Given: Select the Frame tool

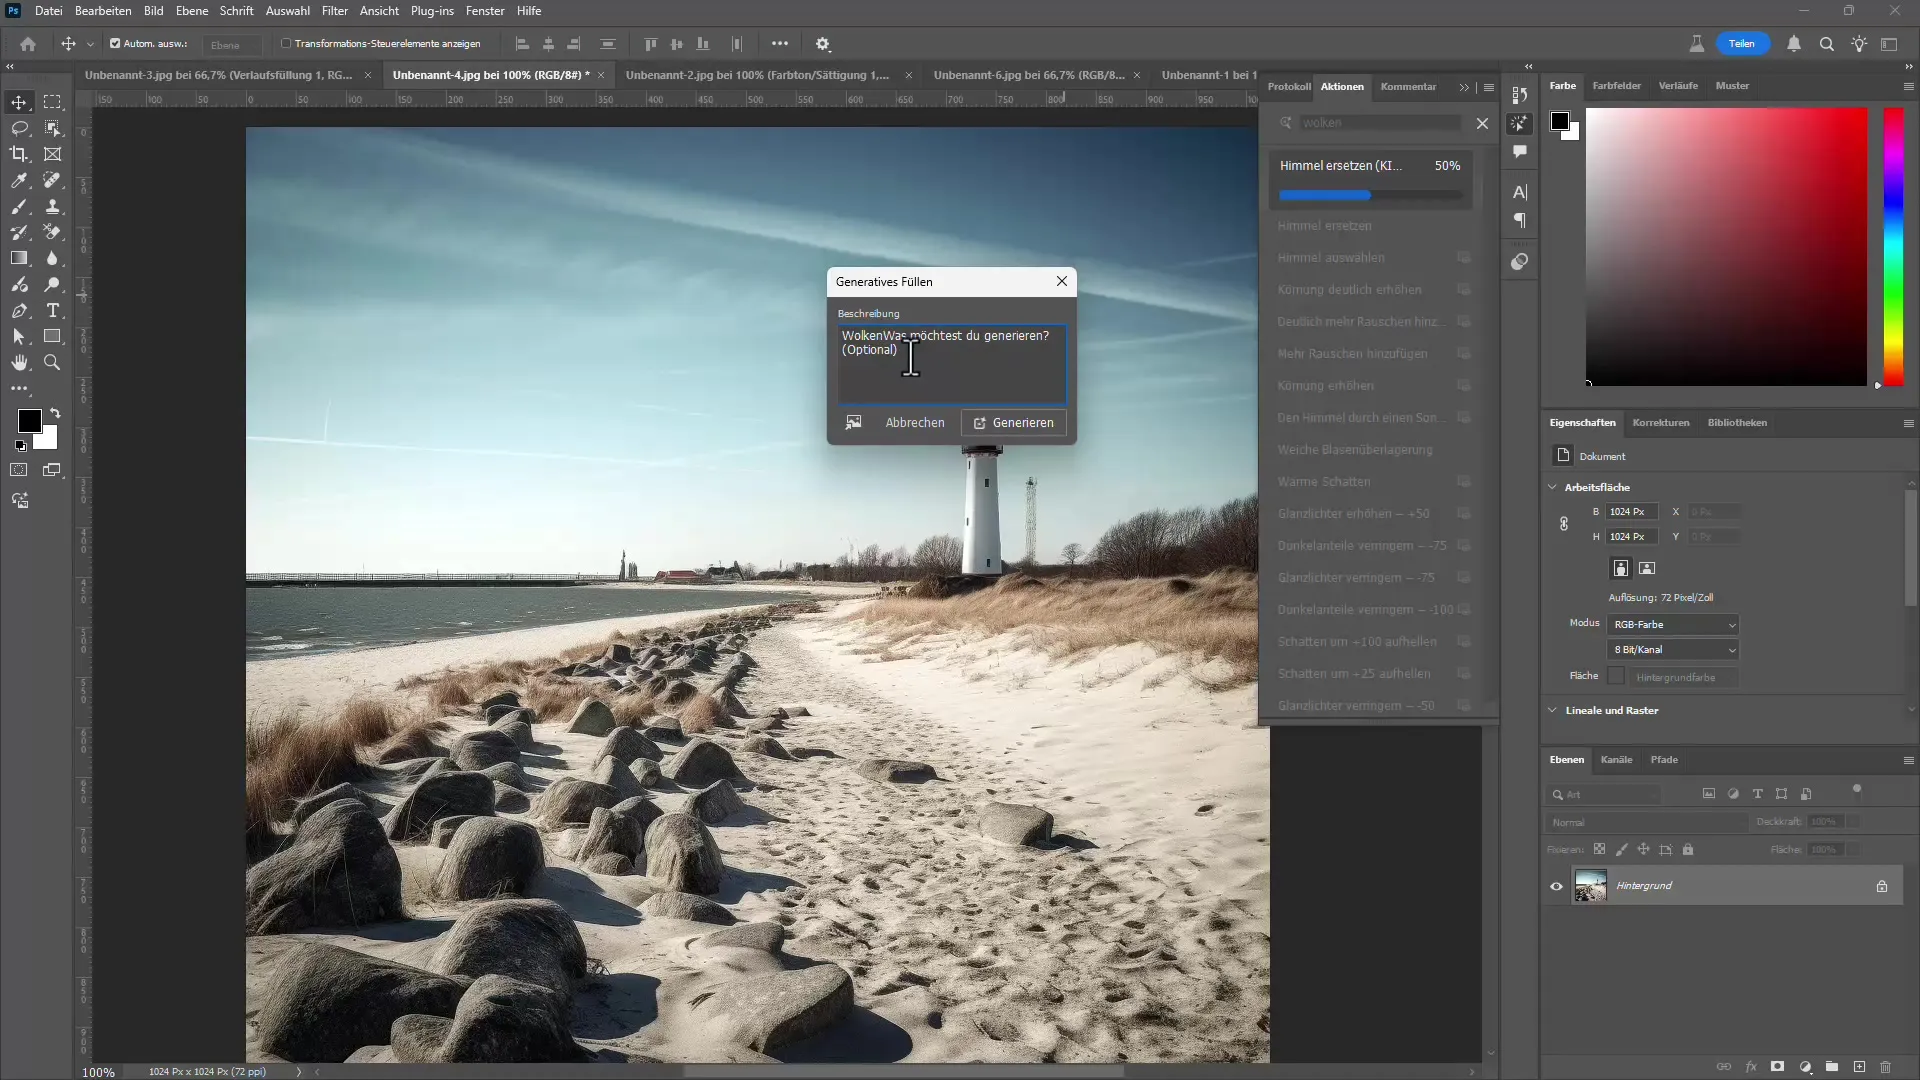Looking at the screenshot, I should pyautogui.click(x=52, y=154).
